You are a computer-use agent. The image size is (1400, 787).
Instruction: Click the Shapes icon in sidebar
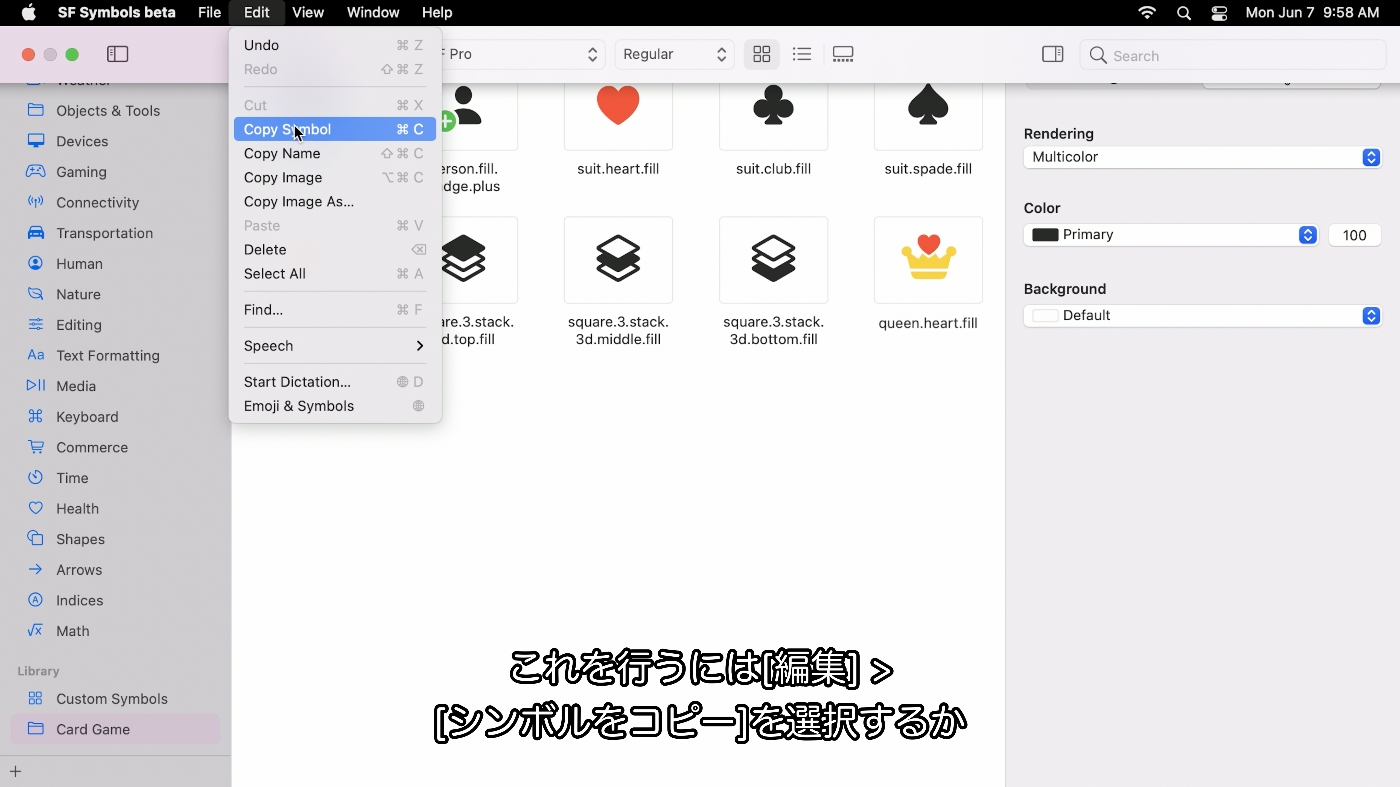pos(36,538)
